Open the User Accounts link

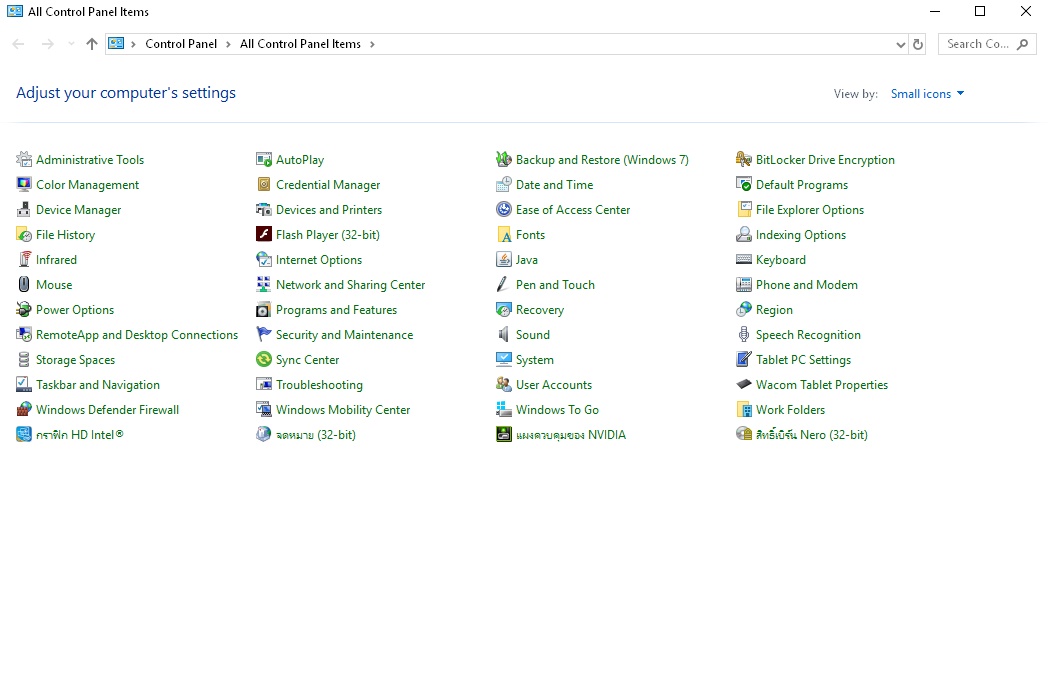point(553,384)
